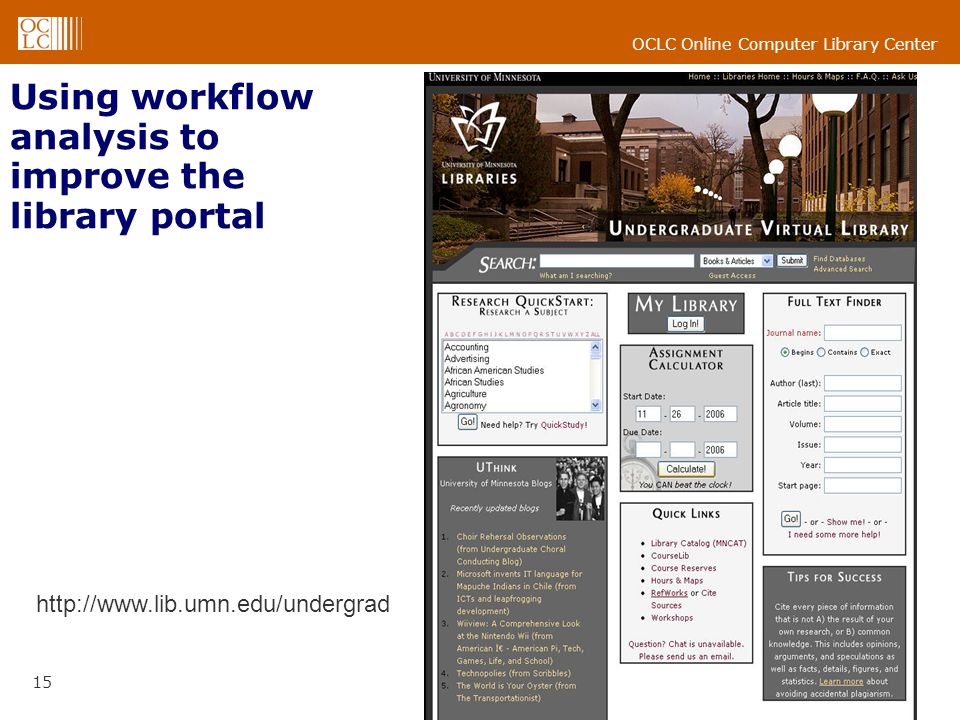Viewport: 960px width, 720px height.
Task: Click the subject list scroll-up arrow
Action: point(595,347)
